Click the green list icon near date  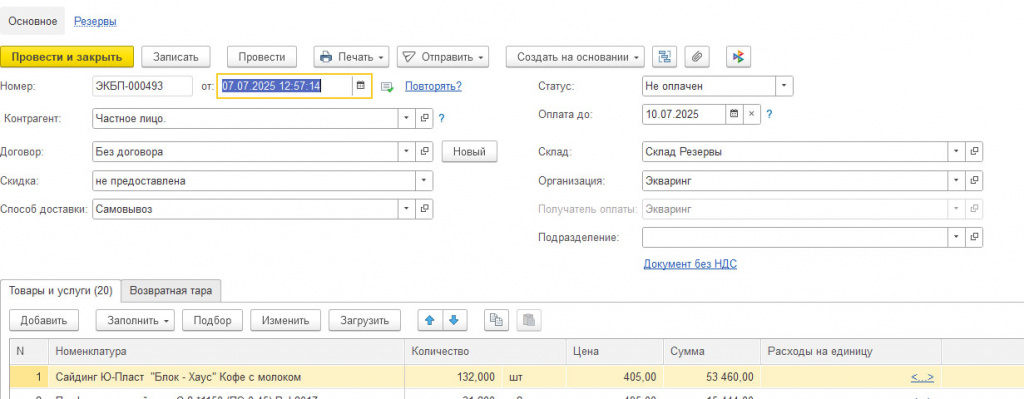(388, 87)
